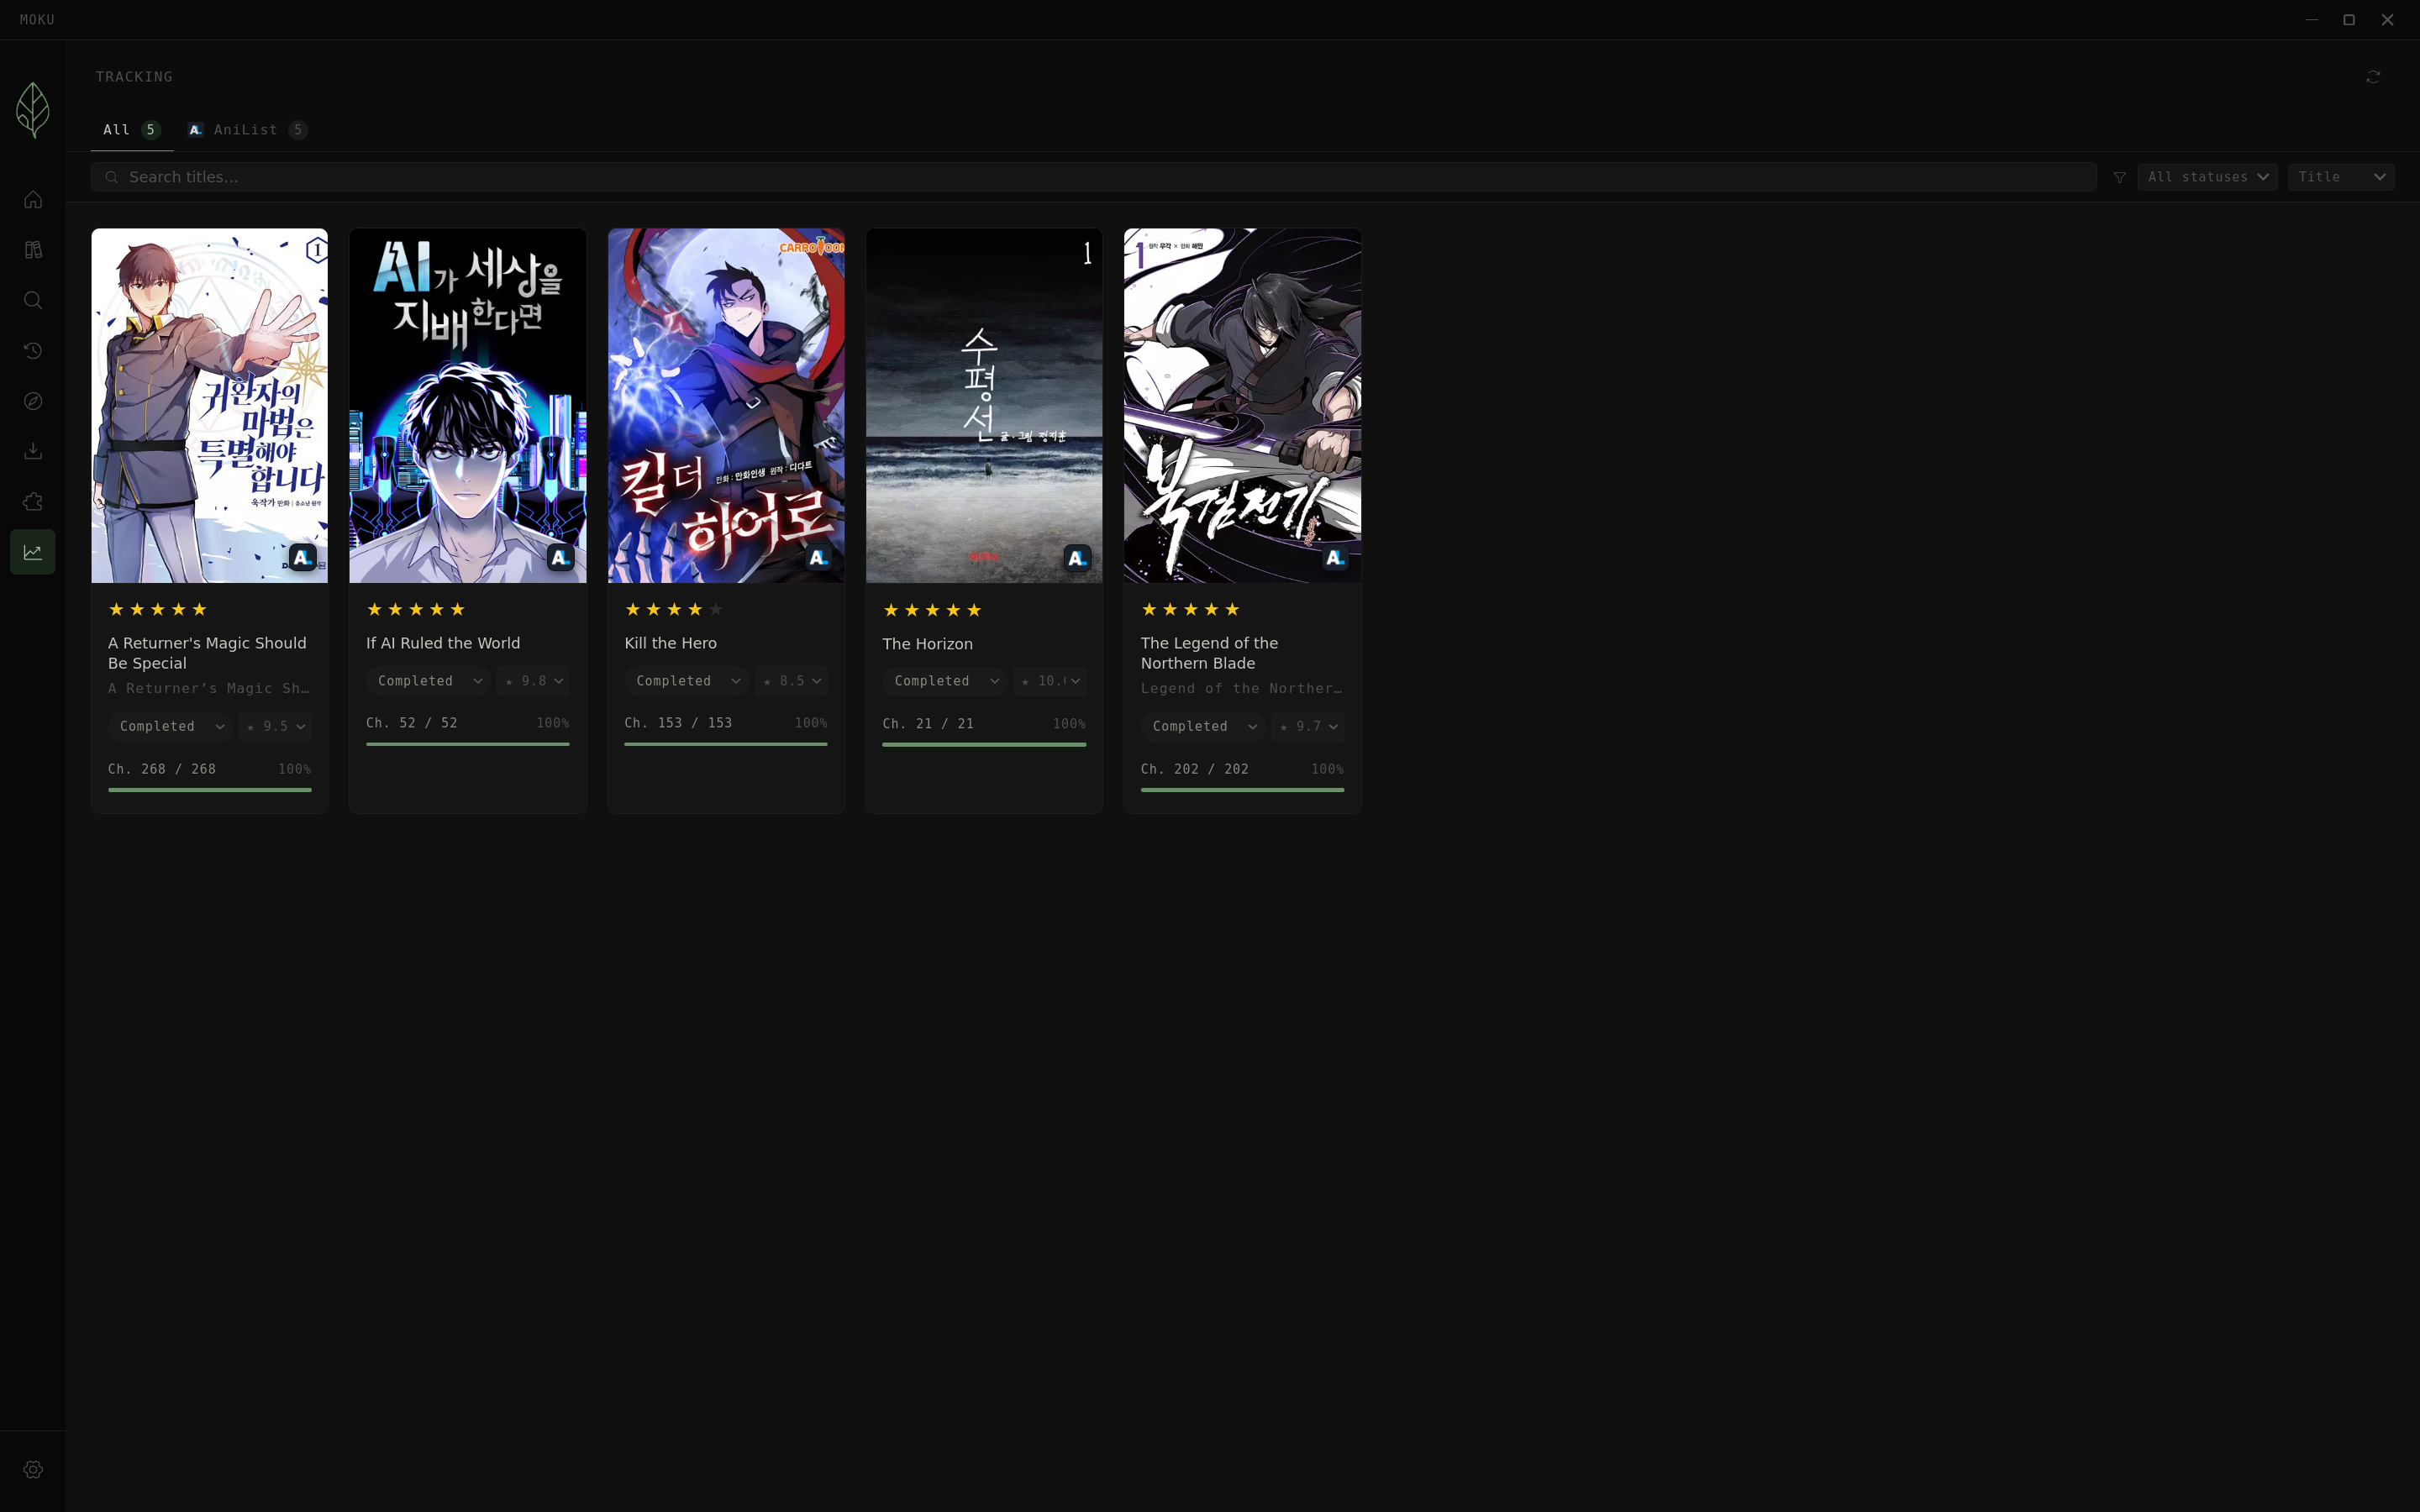Click title "The Legend of the Northern Blade"

click(x=1210, y=653)
